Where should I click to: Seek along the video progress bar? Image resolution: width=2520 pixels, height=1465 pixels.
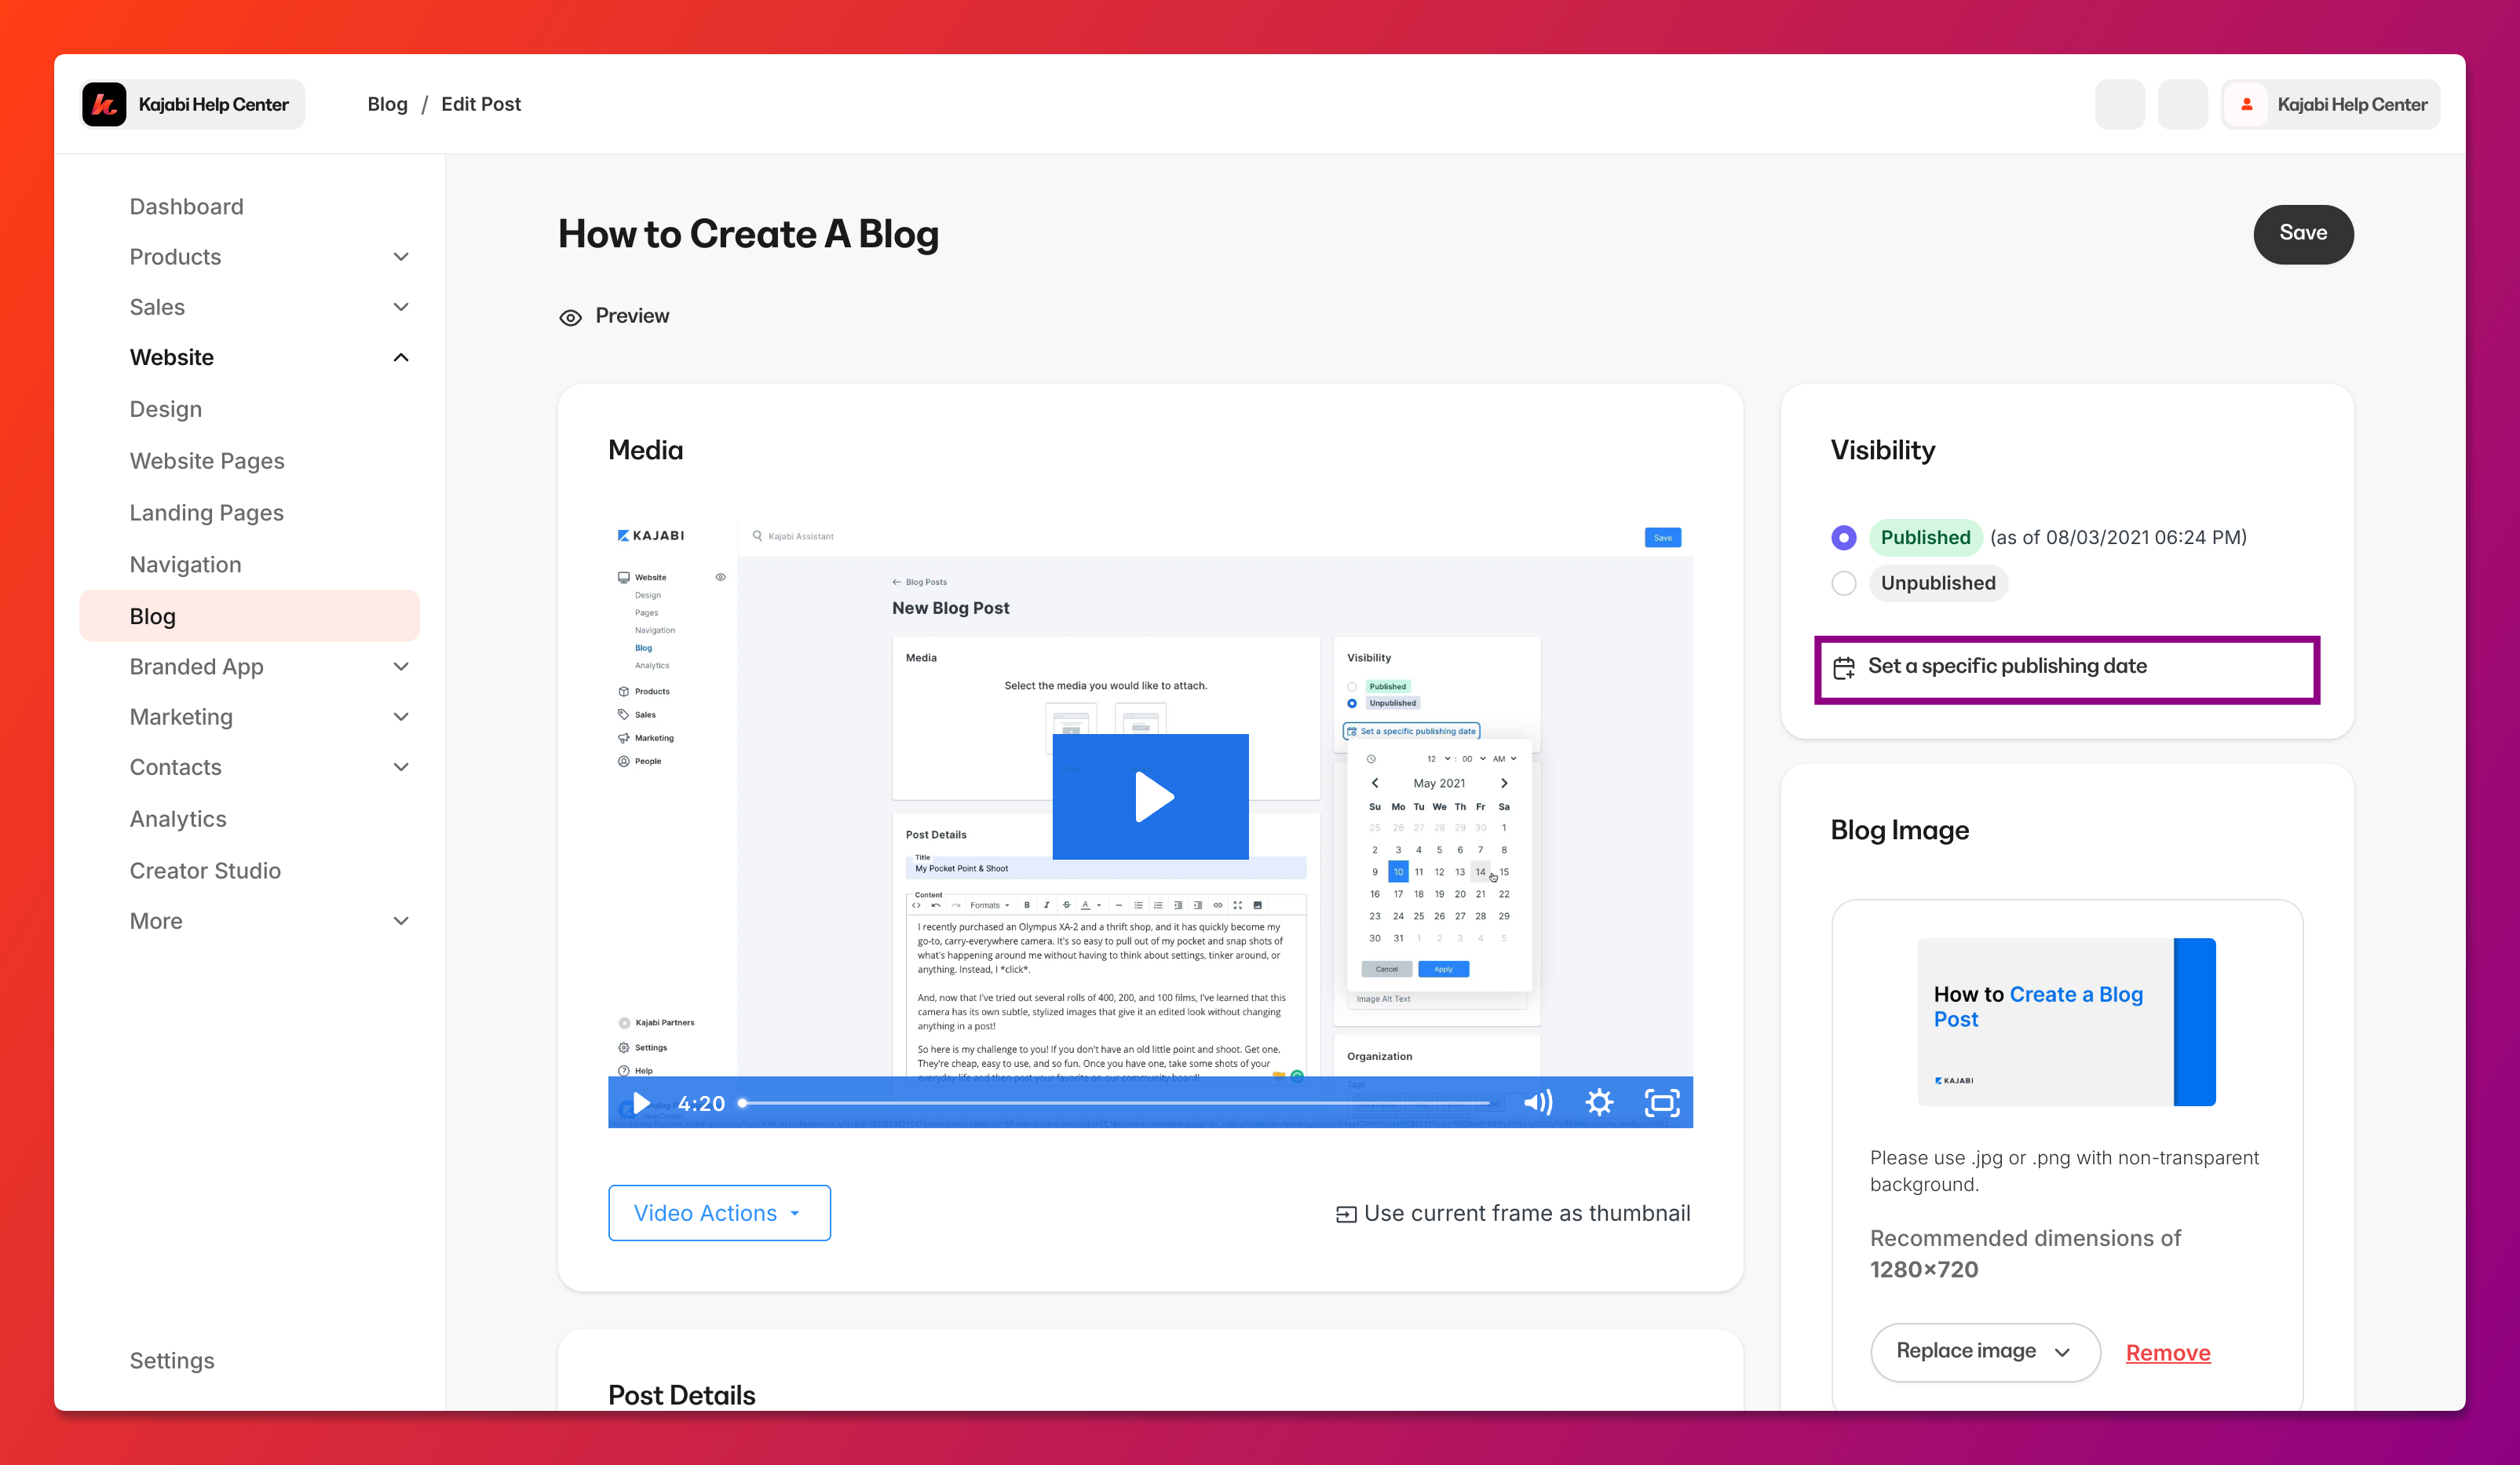1116,1102
